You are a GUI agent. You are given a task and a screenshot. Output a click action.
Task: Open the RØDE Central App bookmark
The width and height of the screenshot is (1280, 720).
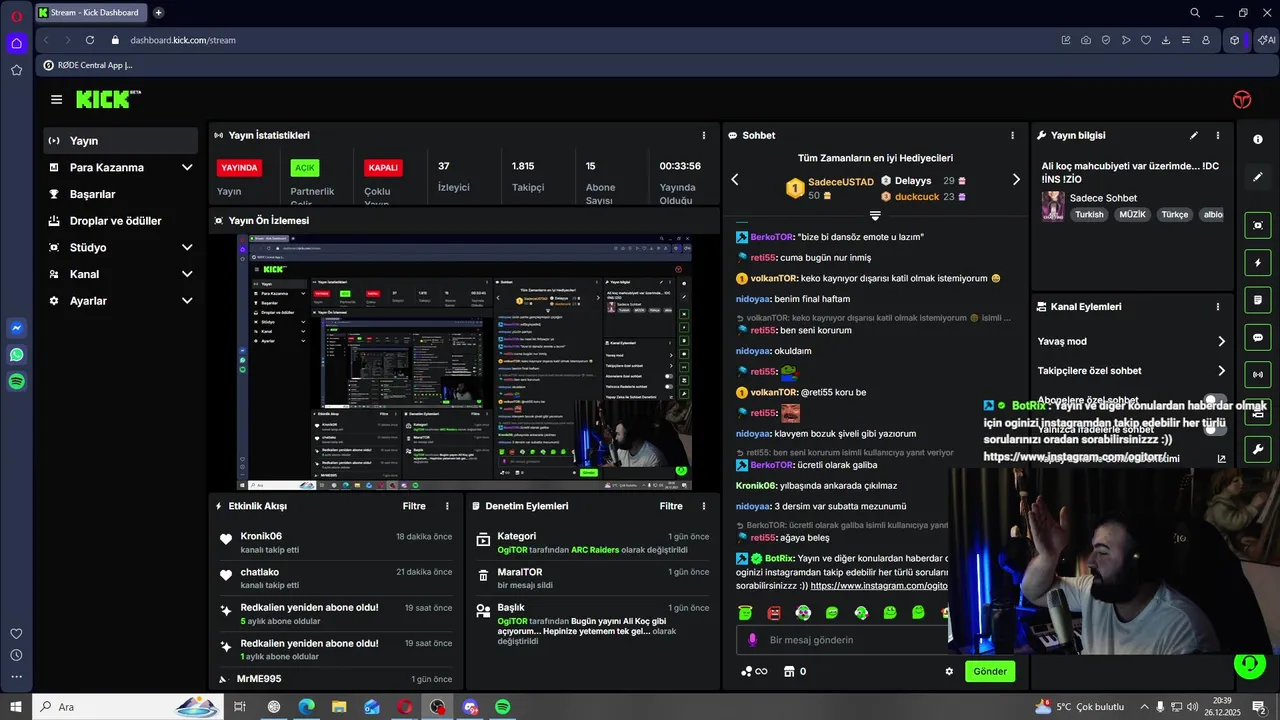[88, 65]
